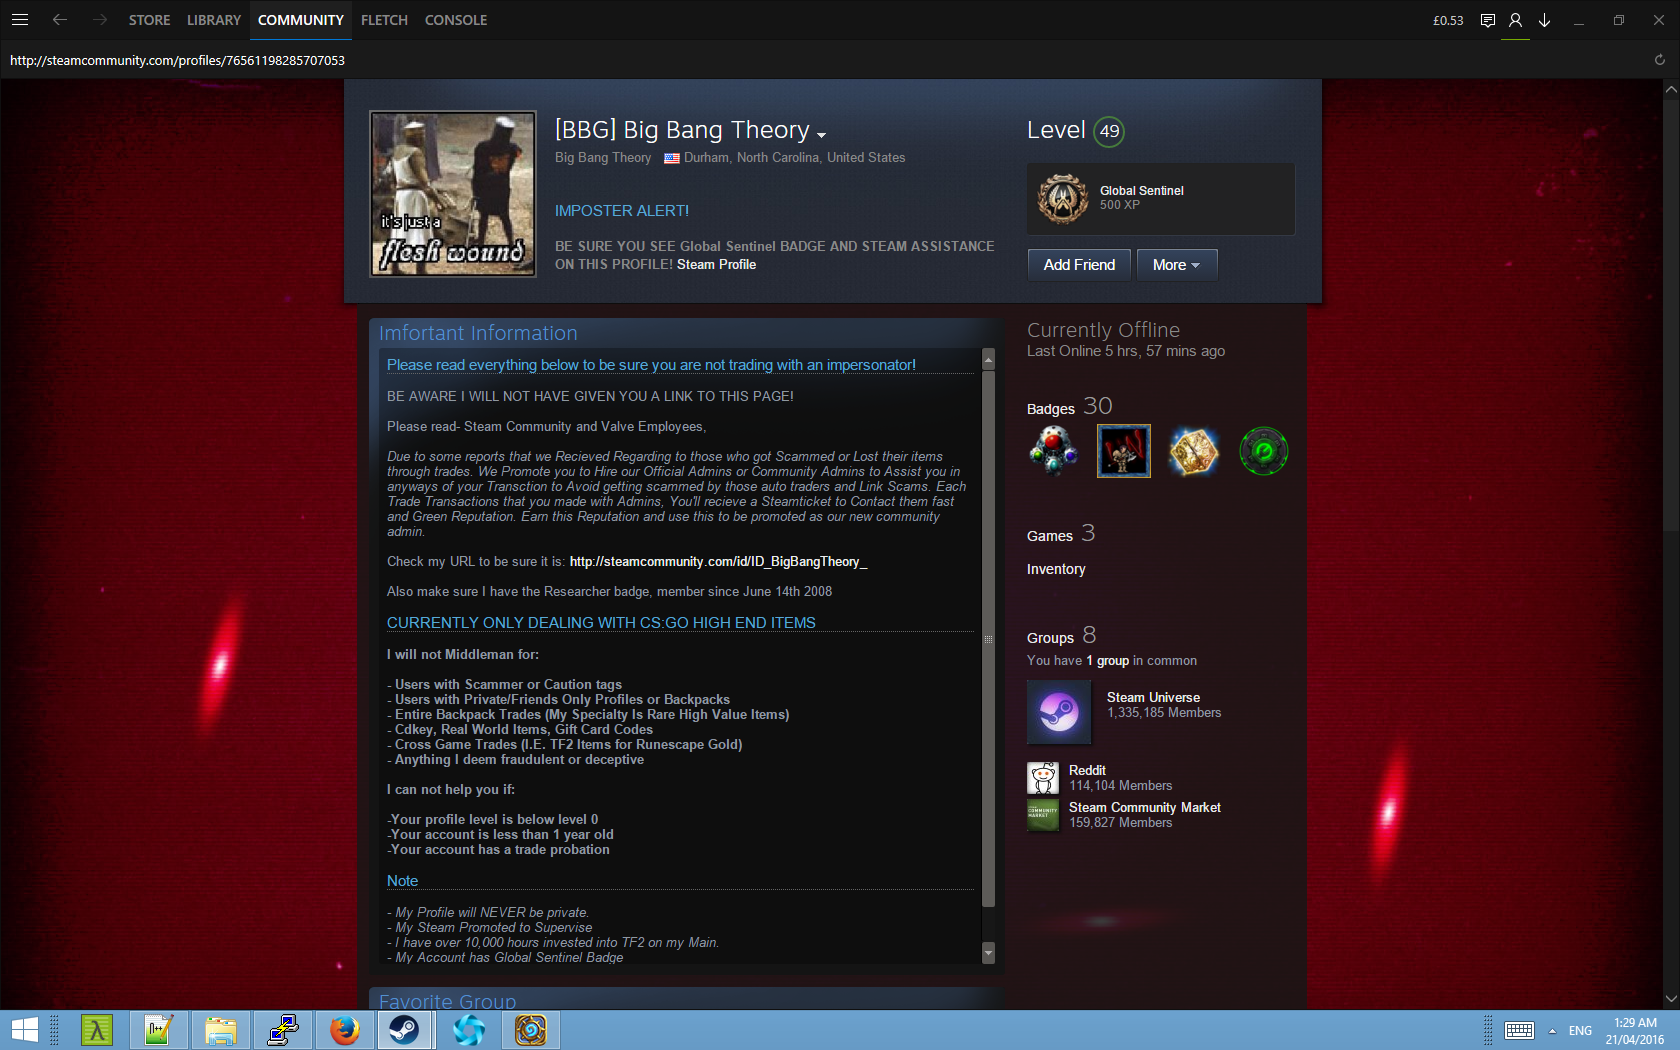Click the green circular profile badge
The width and height of the screenshot is (1680, 1050).
point(1263,451)
